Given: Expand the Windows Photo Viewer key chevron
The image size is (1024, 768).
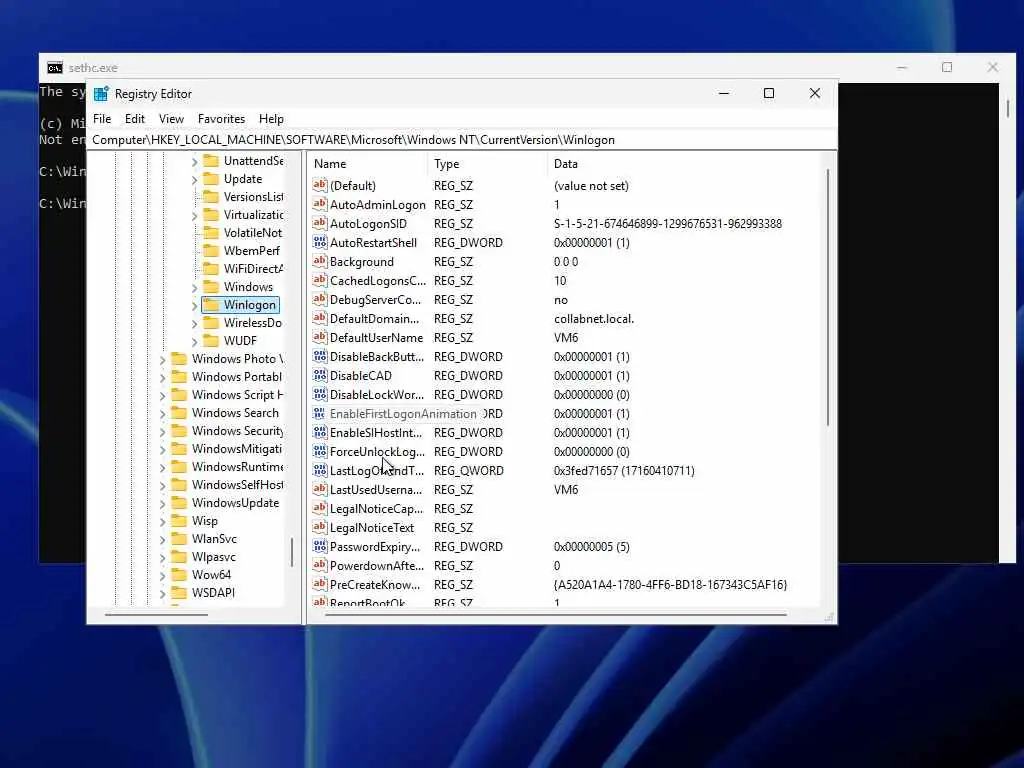Looking at the screenshot, I should pos(163,359).
